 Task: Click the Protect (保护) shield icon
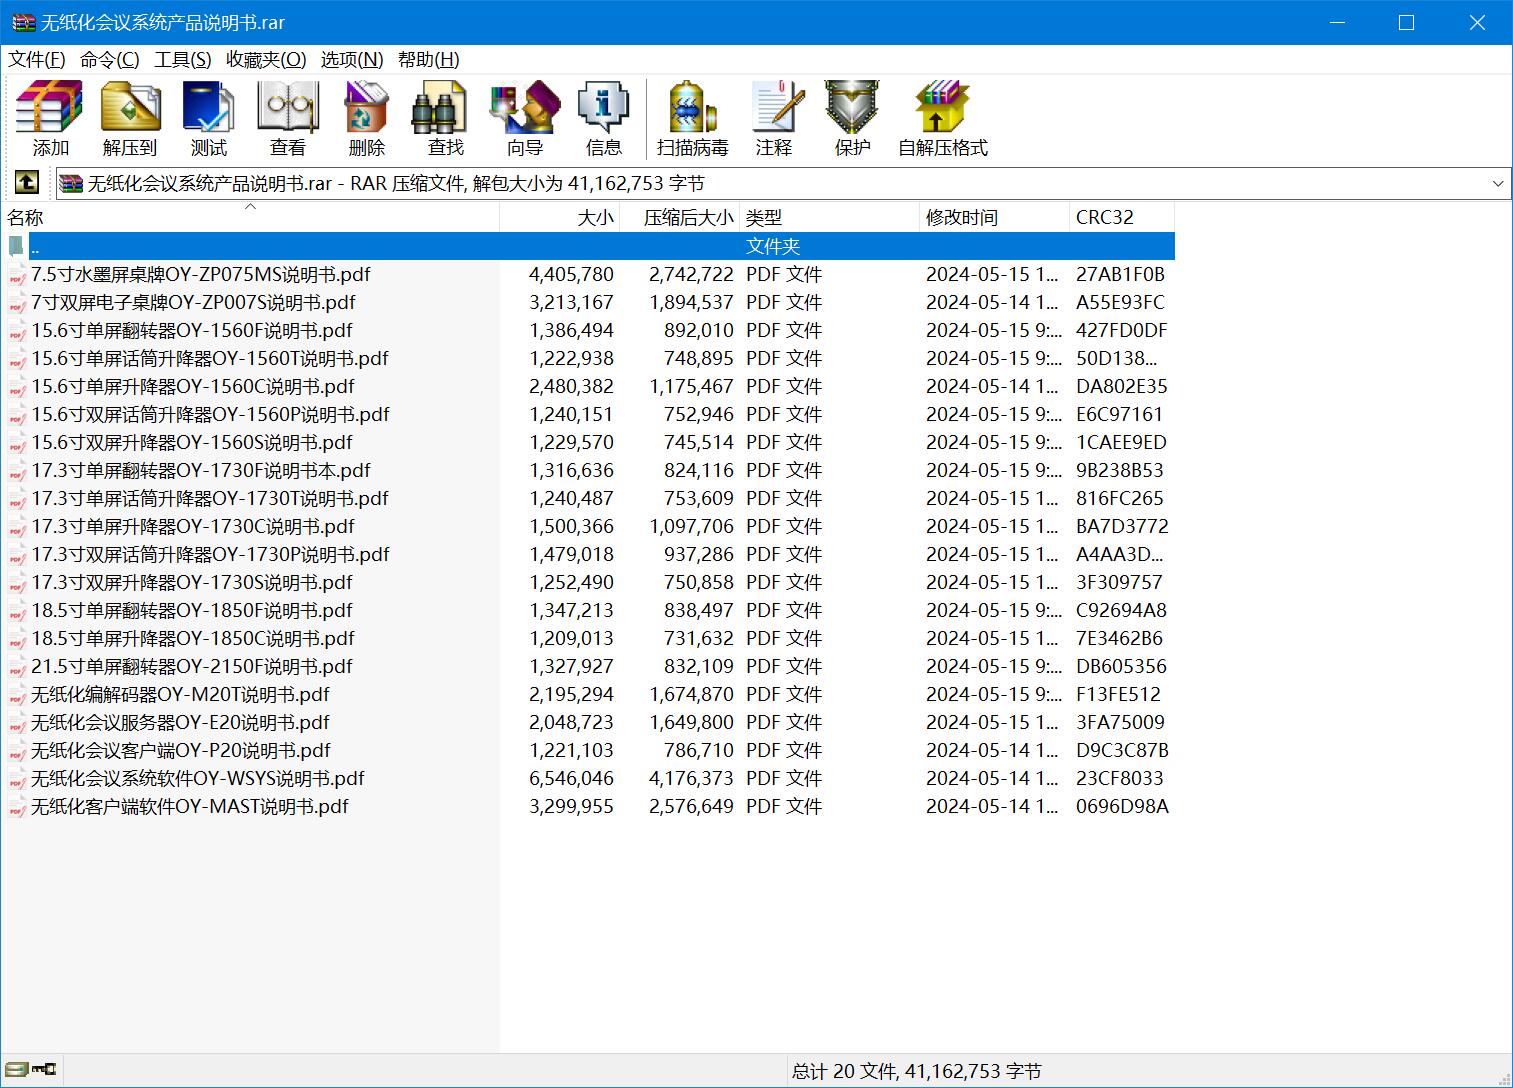853,119
